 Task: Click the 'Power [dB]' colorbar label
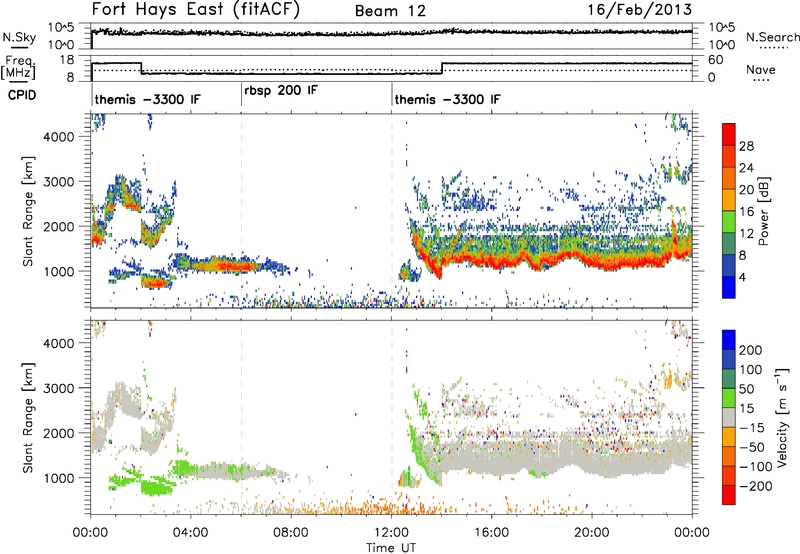(764, 212)
